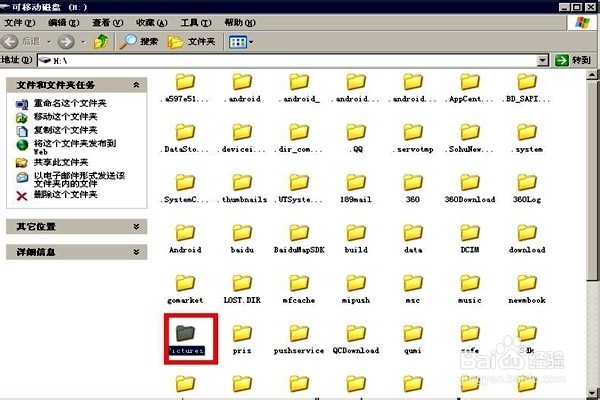Select the .servotmp folder
The width and height of the screenshot is (600, 400).
(x=413, y=139)
